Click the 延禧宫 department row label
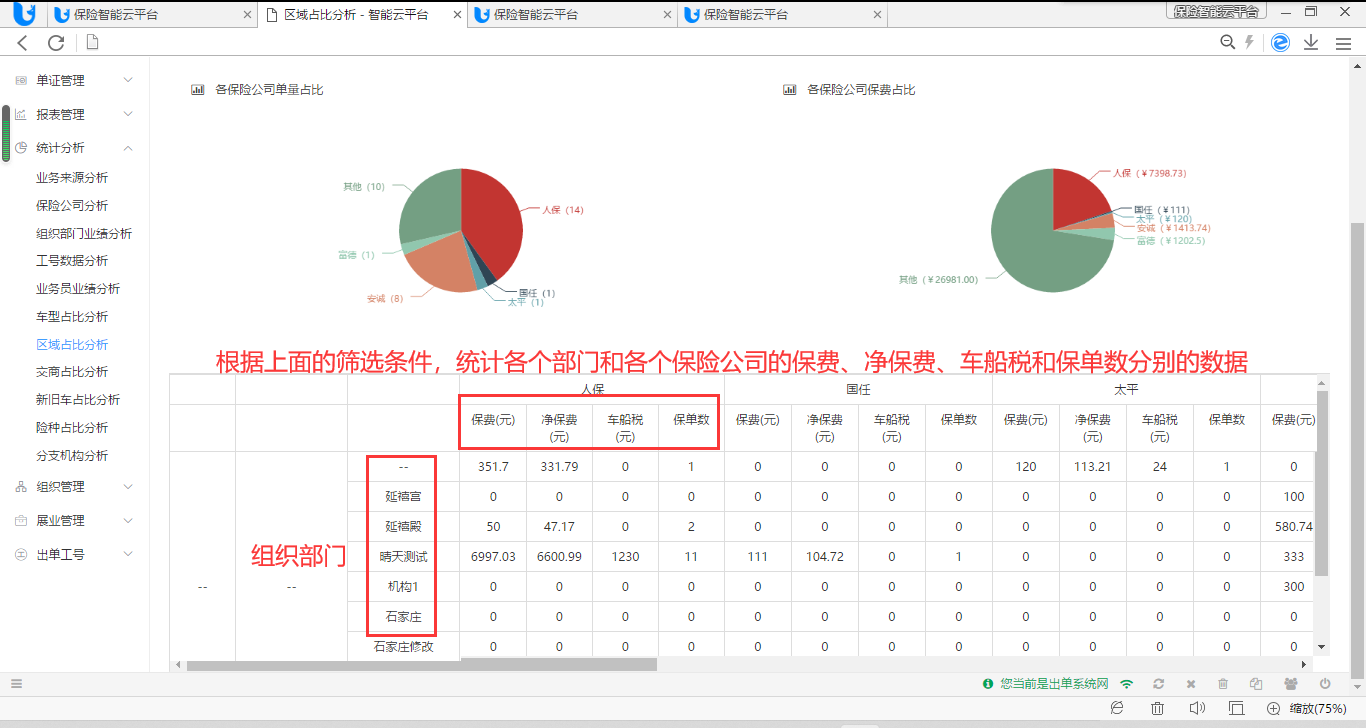 (x=403, y=497)
